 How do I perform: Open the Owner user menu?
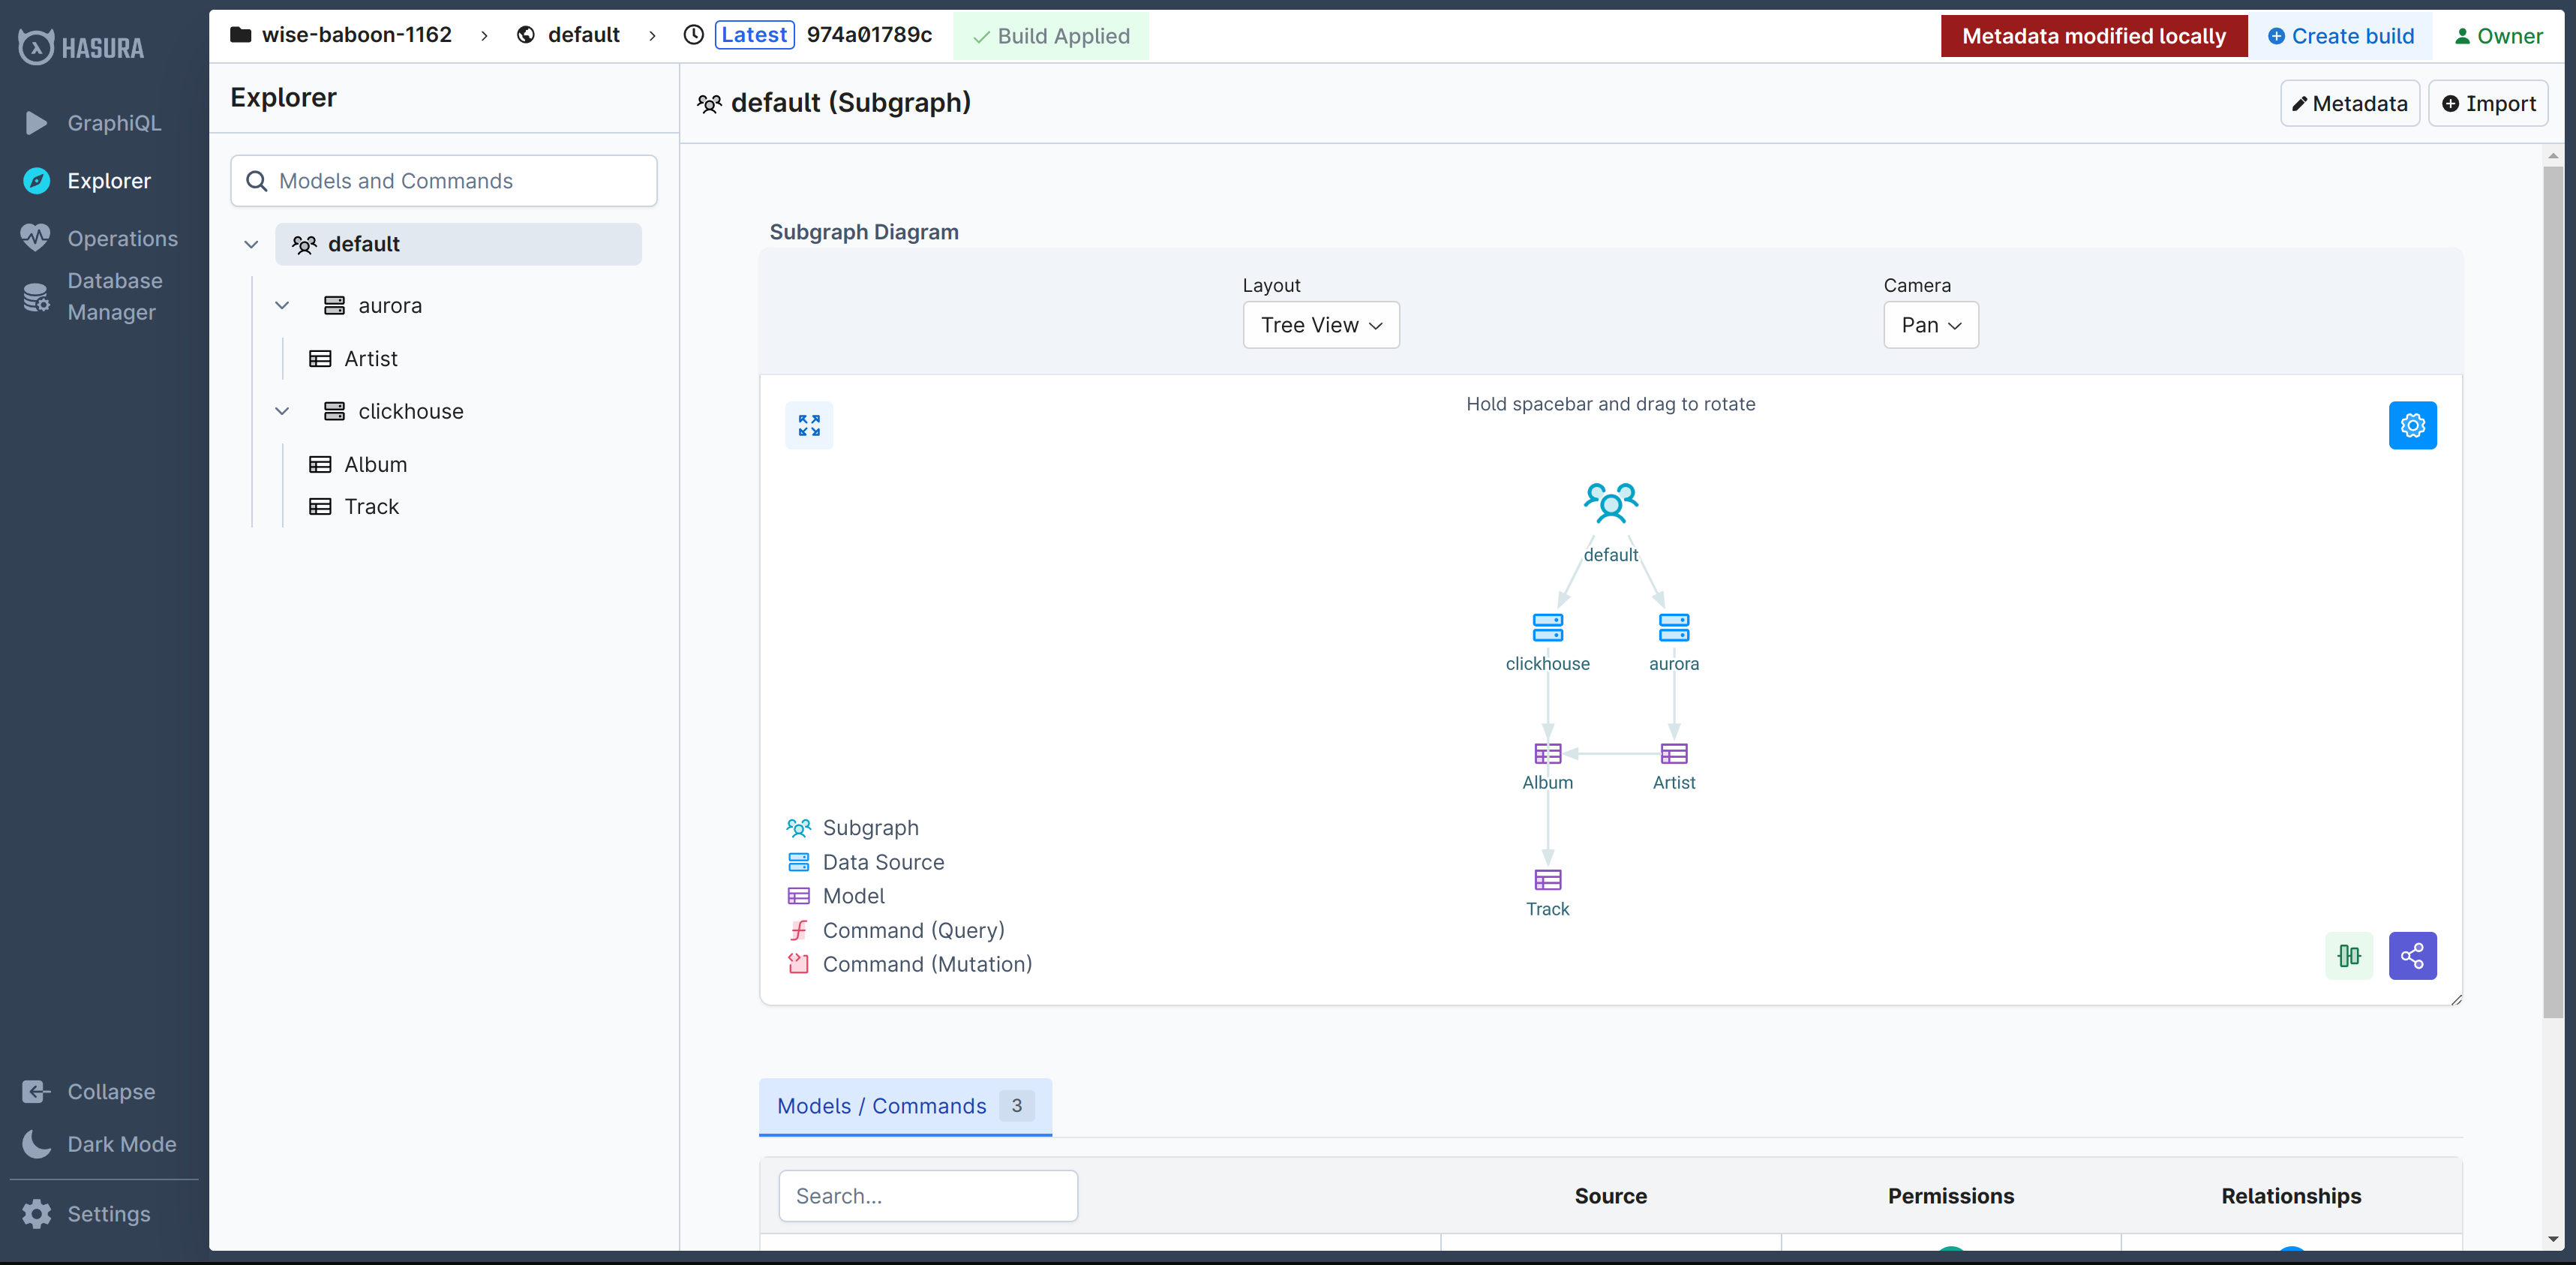click(x=2498, y=36)
